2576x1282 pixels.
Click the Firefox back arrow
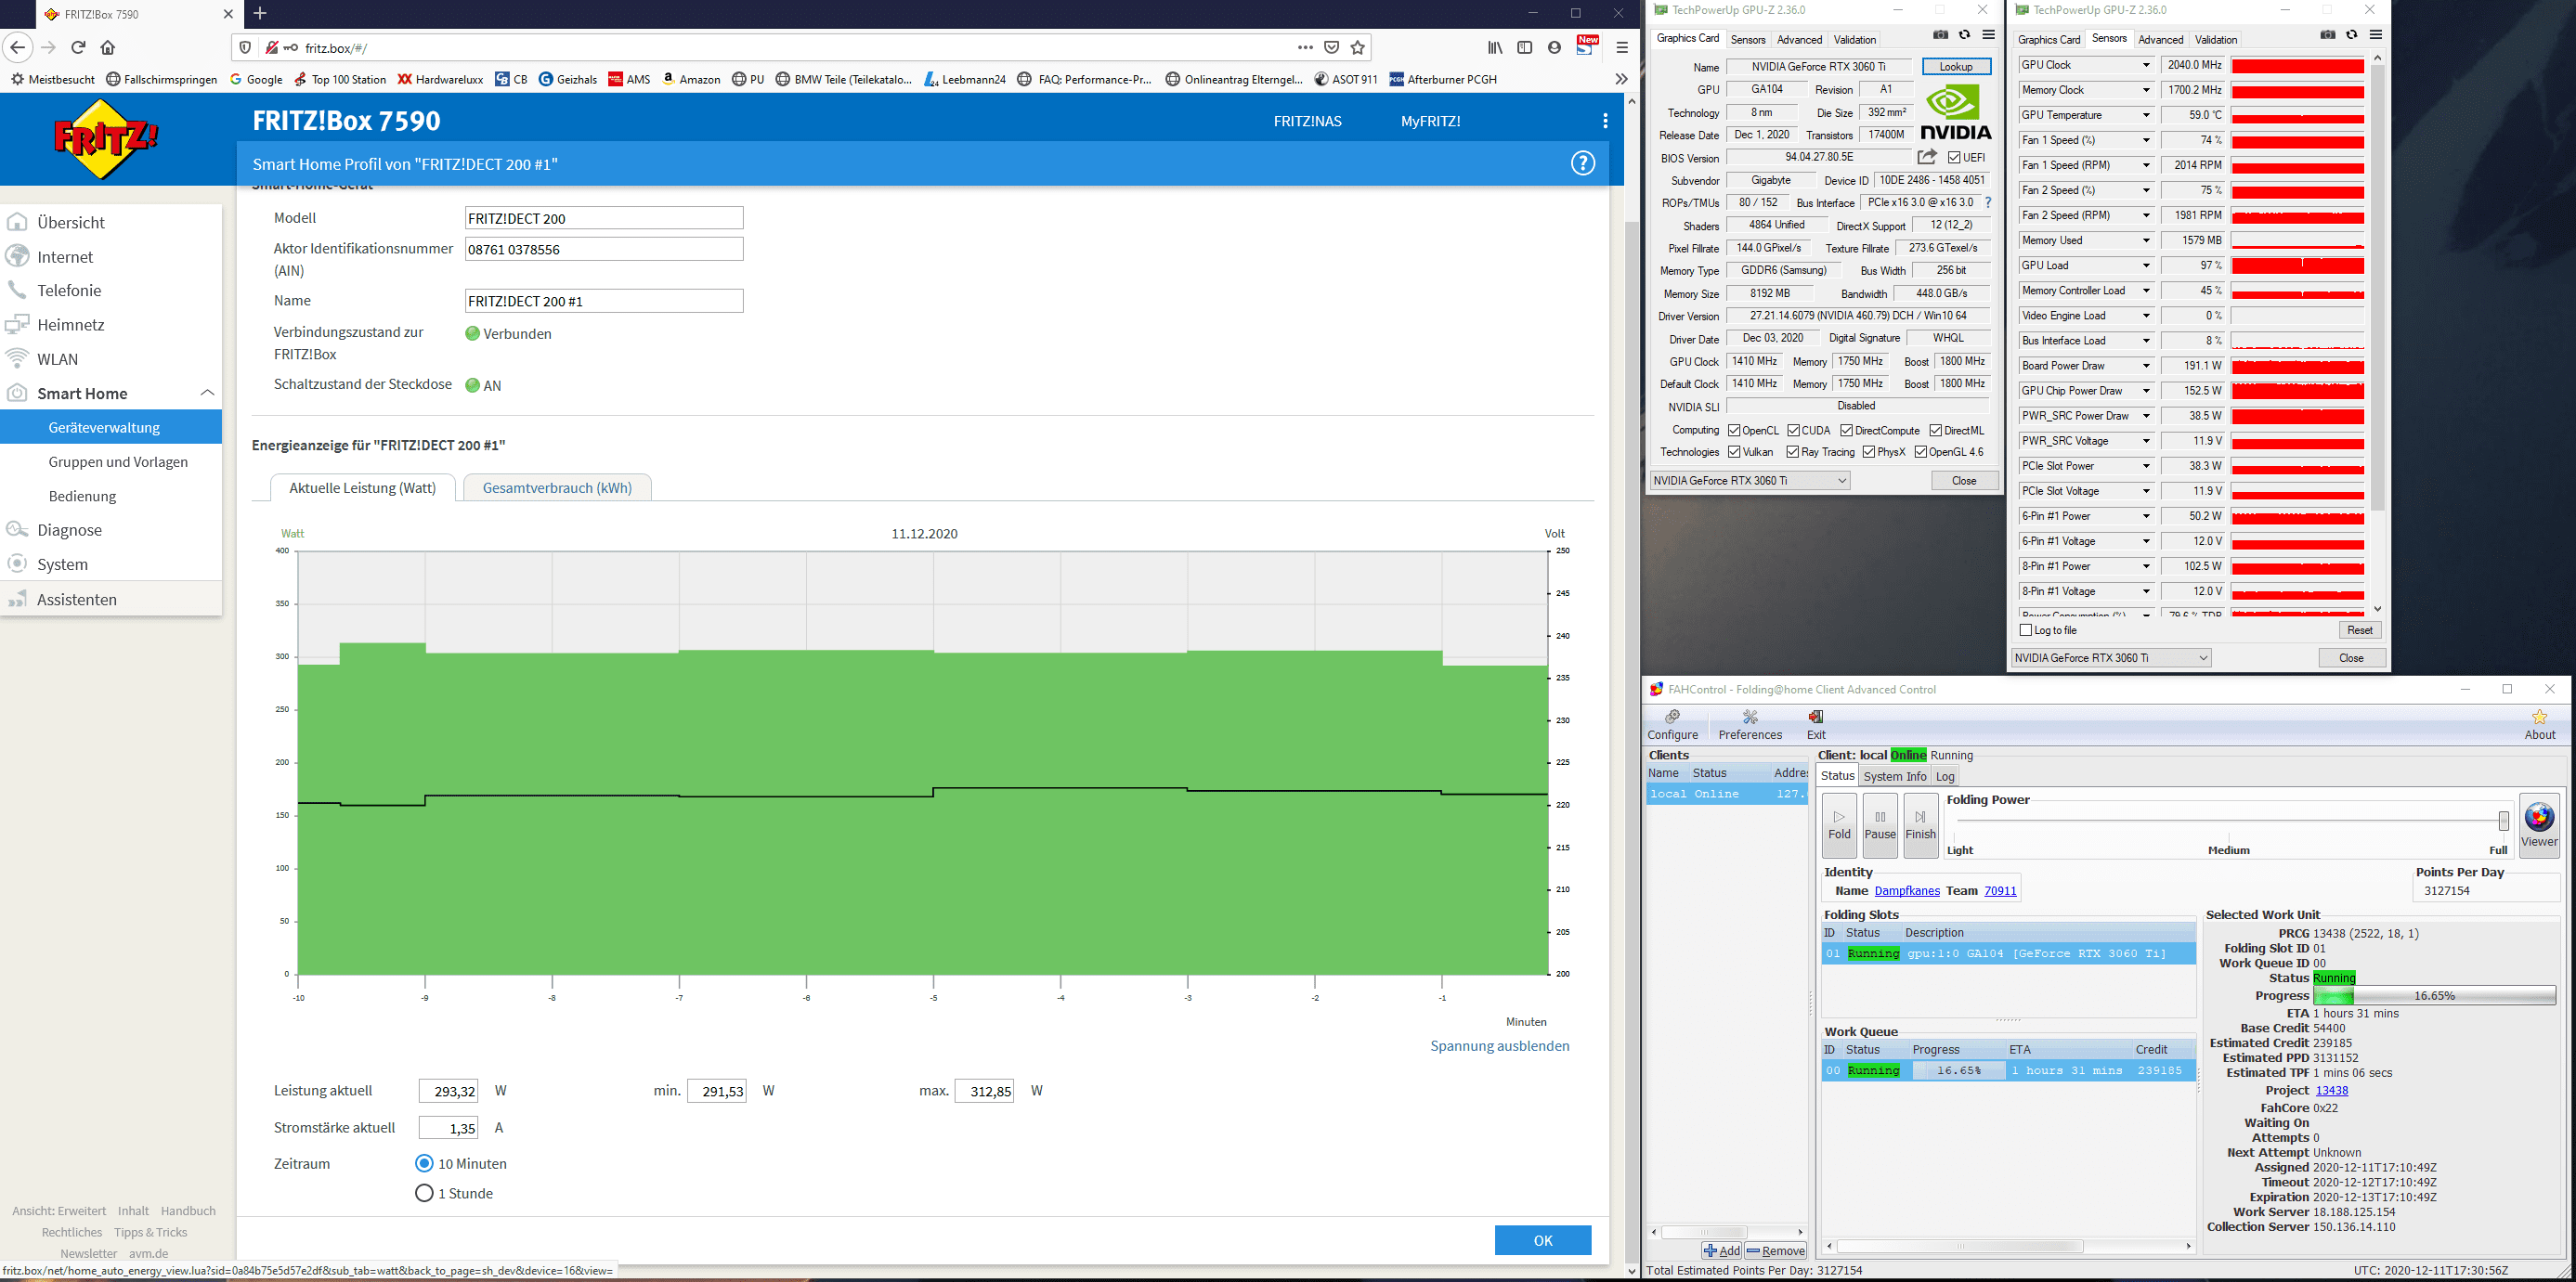(x=18, y=47)
